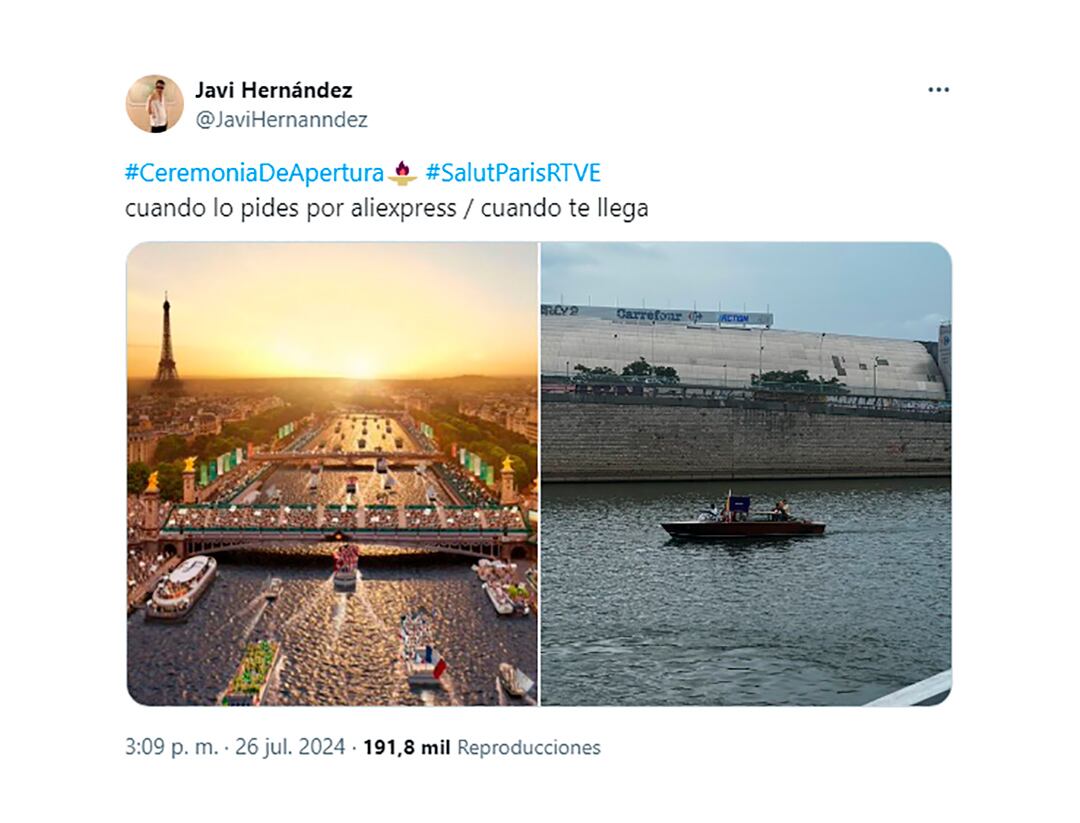
Task: Click the Reproducciones label
Action: (528, 747)
